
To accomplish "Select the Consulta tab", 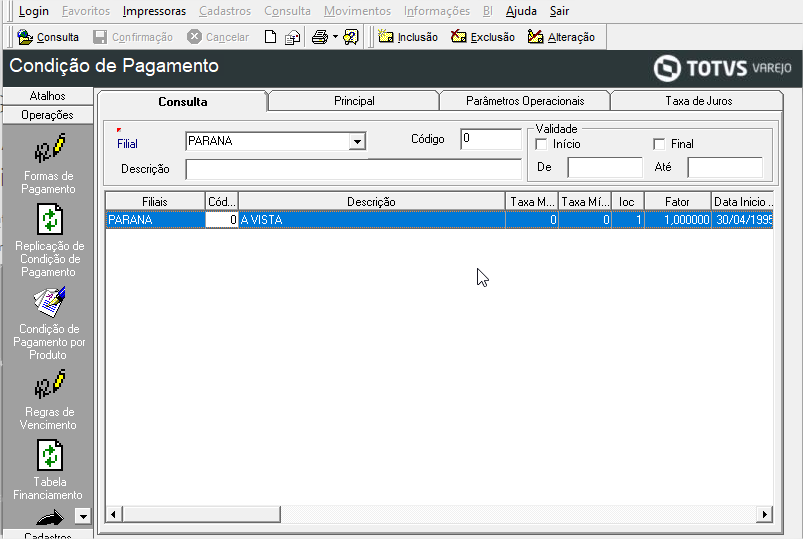I will pos(183,101).
